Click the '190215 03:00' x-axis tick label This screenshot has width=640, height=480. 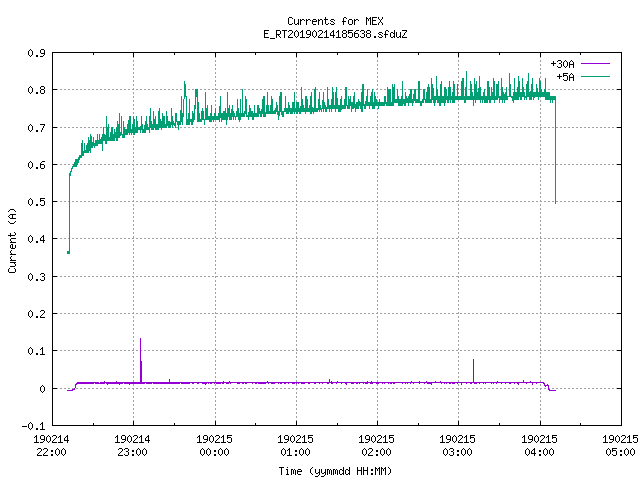pos(458,445)
